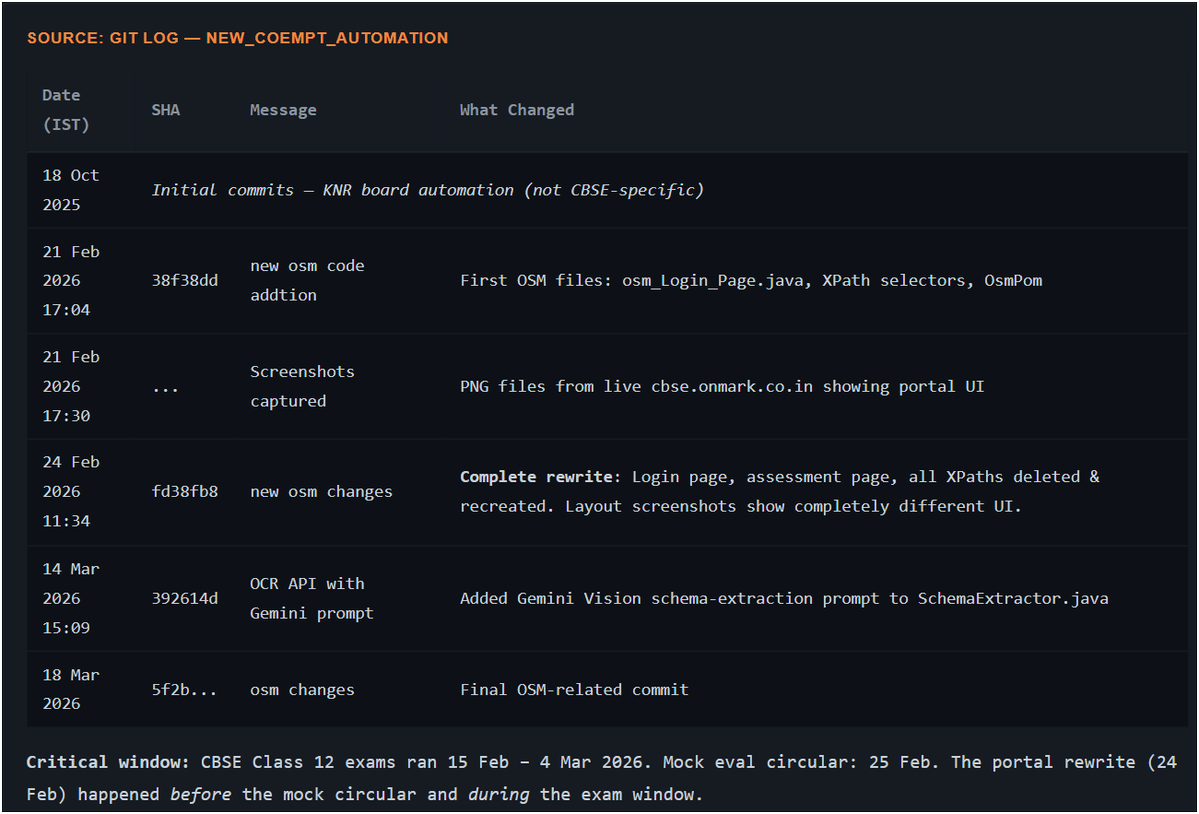This screenshot has width=1199, height=814.
Task: Click the '...' SHA placeholder
Action: coord(165,389)
